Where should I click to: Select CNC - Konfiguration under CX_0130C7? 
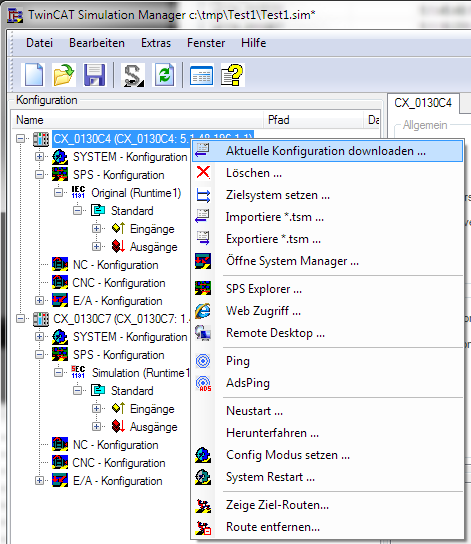pos(119,463)
